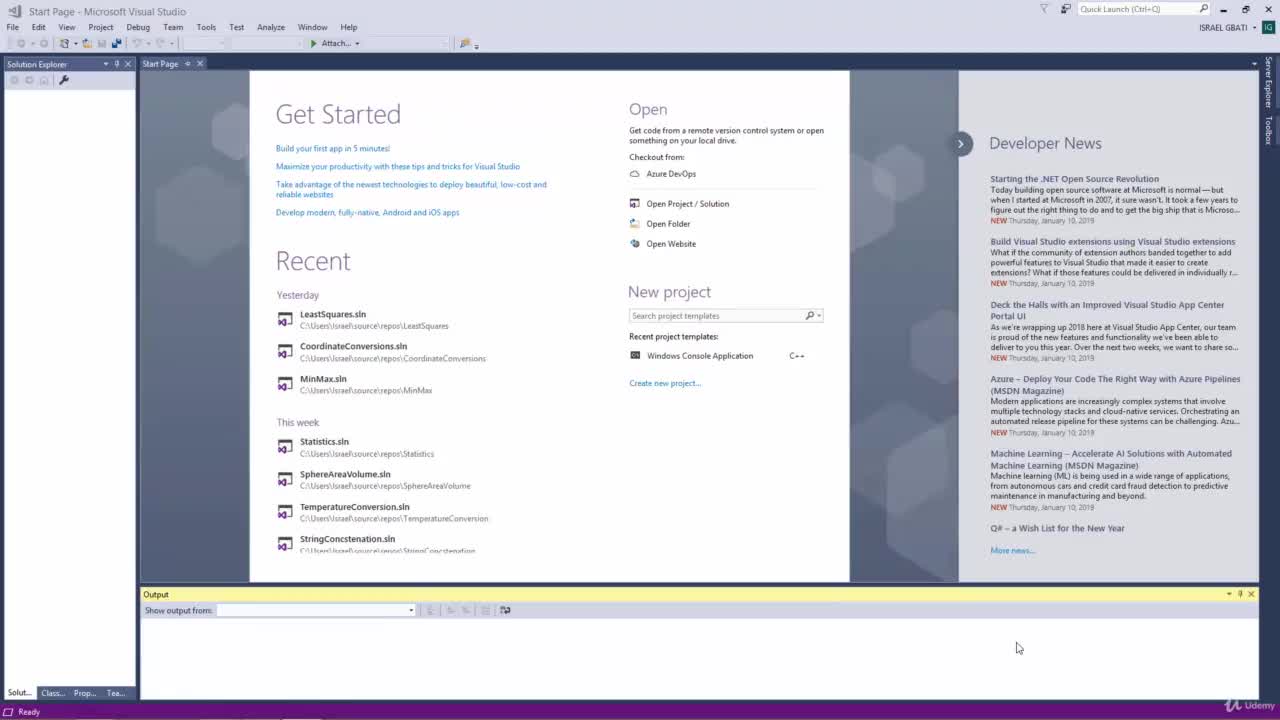Click the Solution Explorer properties wrench icon
The width and height of the screenshot is (1280, 720).
pyautogui.click(x=64, y=80)
